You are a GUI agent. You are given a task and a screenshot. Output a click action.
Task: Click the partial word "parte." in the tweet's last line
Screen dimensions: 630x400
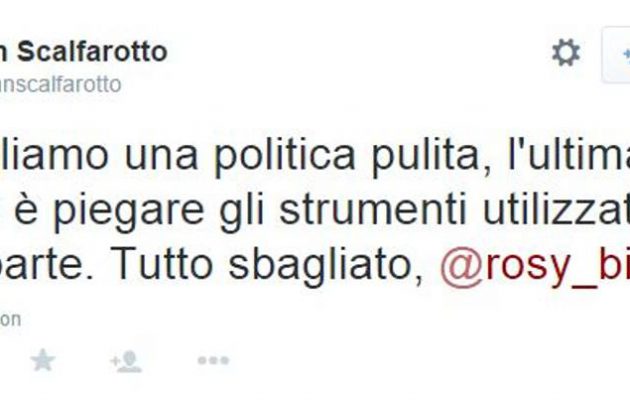47,267
